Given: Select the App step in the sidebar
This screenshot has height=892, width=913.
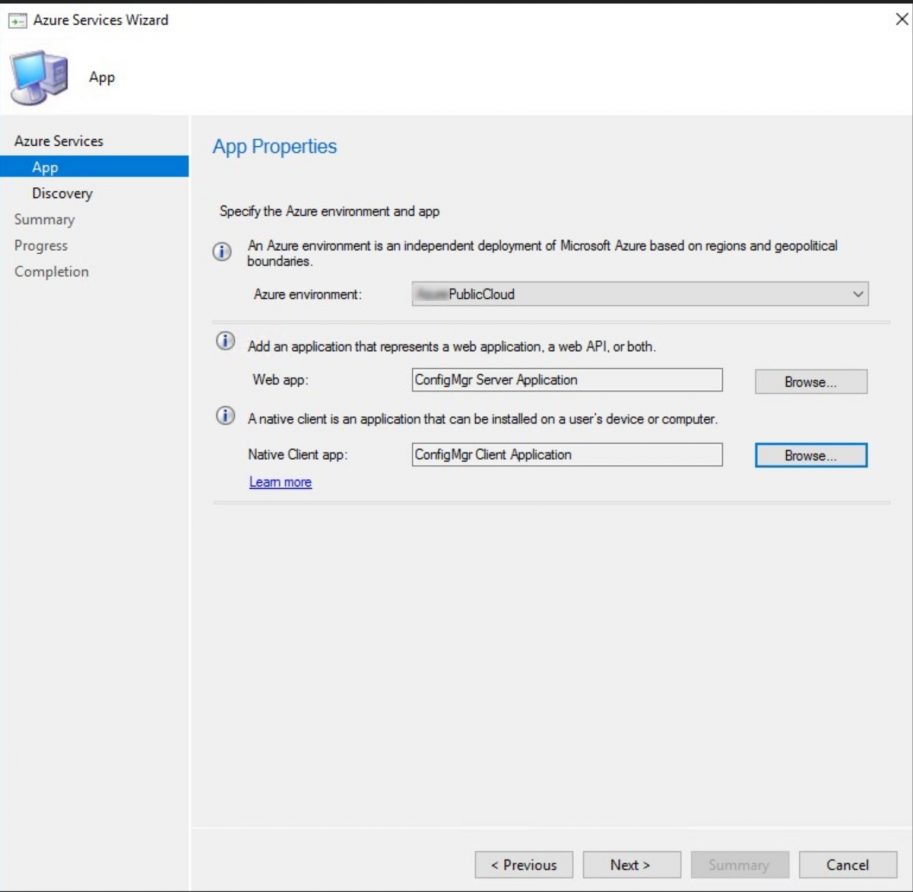Looking at the screenshot, I should click(44, 167).
